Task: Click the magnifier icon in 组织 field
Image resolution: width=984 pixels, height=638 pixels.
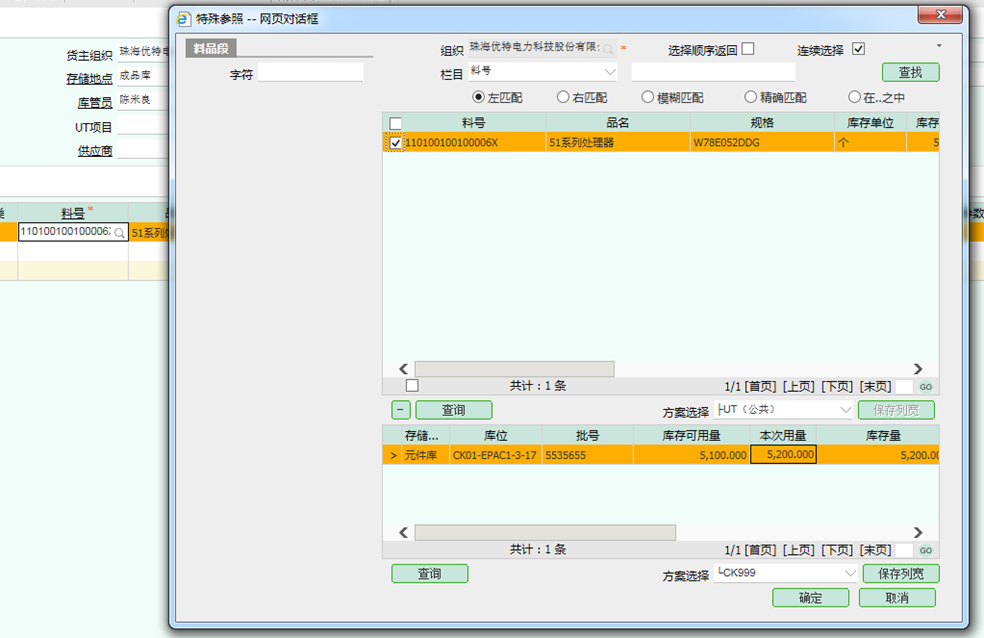Action: tap(607, 48)
